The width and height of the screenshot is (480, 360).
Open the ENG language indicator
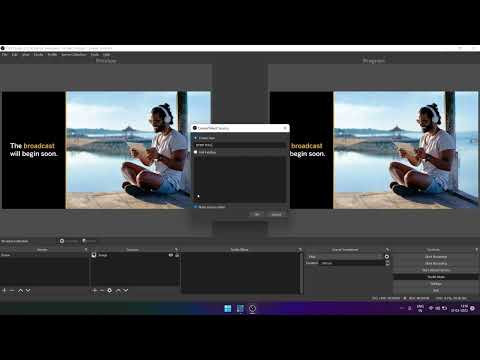(x=420, y=308)
